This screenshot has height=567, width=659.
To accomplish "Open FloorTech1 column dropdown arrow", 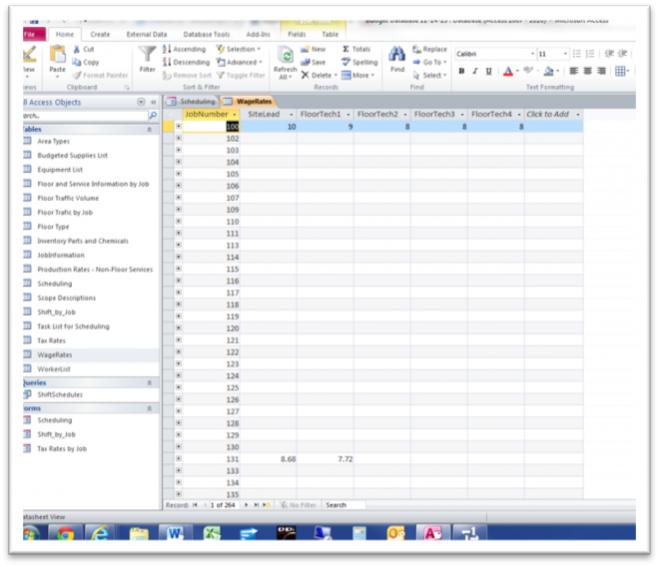I will (348, 114).
